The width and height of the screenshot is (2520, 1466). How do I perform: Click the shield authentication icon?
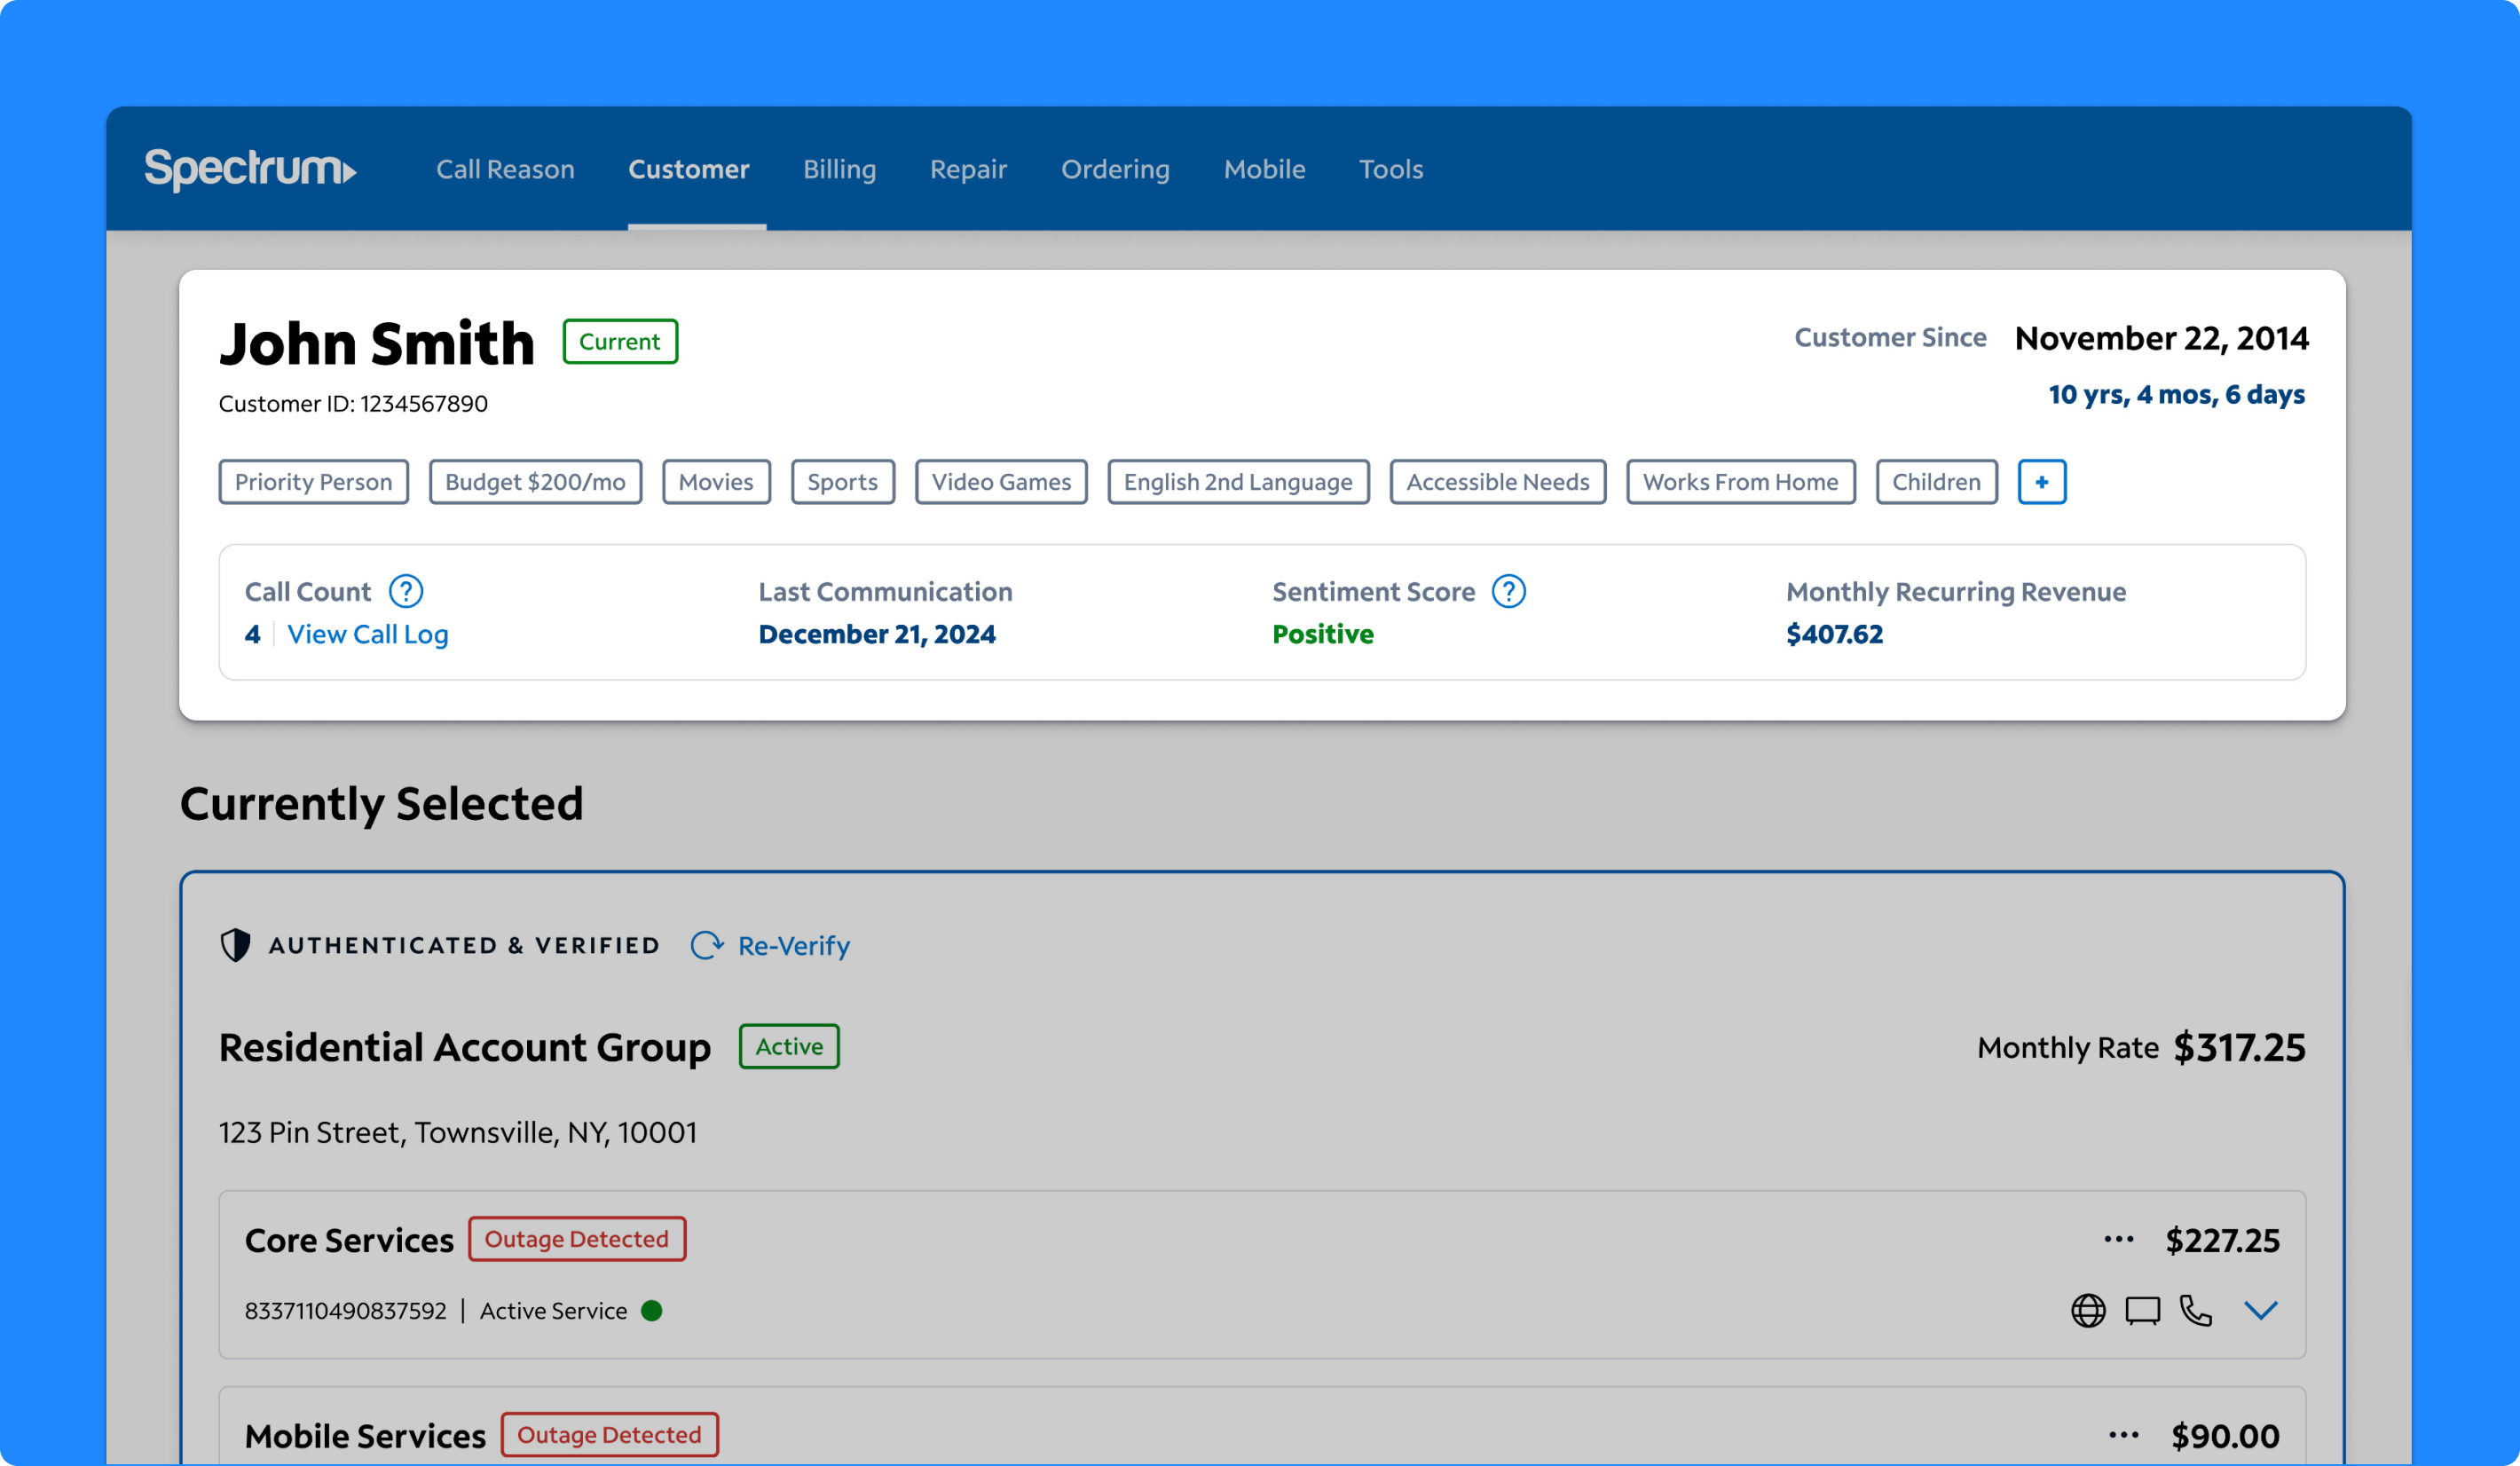[236, 945]
